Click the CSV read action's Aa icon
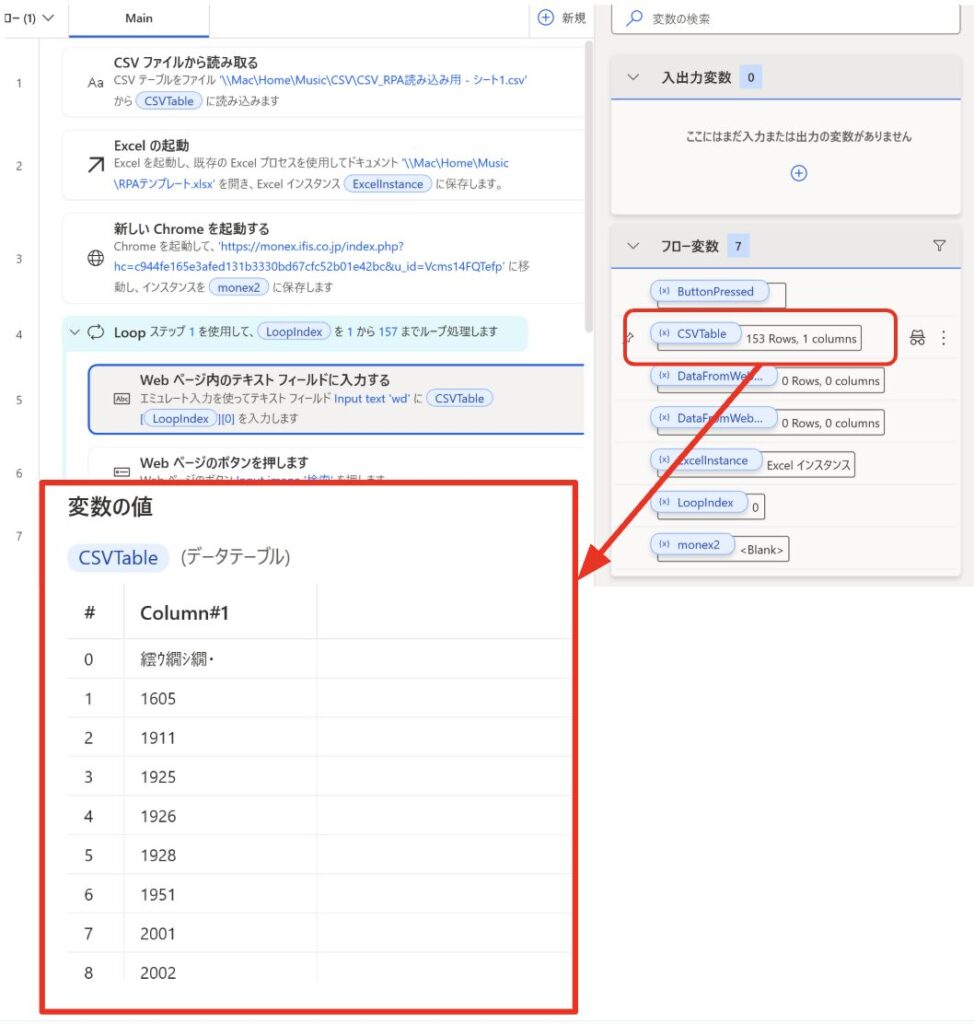The image size is (974, 1024). coord(96,82)
